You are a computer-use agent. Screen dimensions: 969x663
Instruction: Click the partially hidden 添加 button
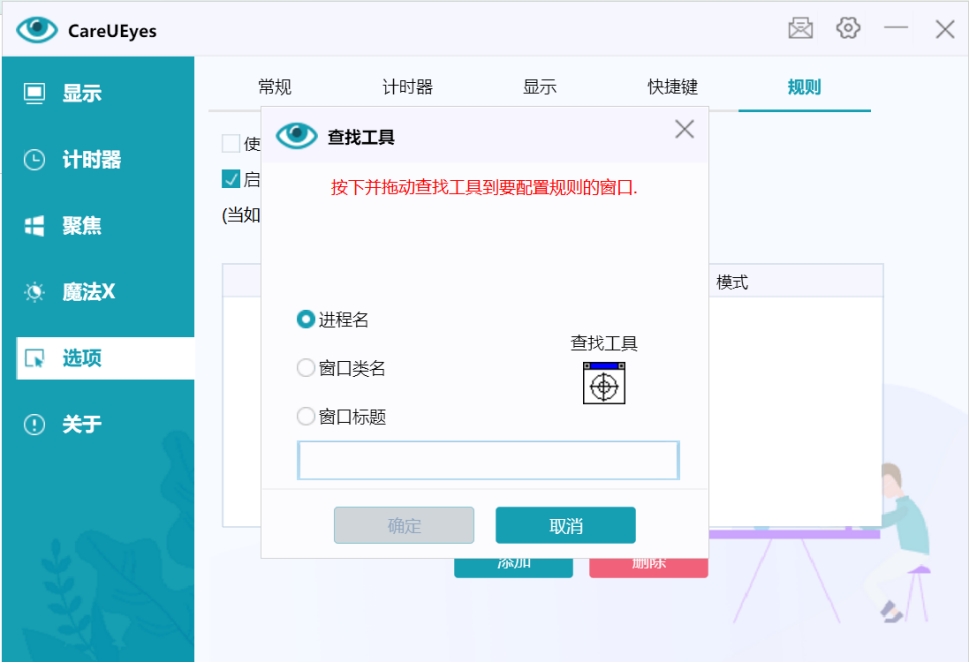point(513,568)
